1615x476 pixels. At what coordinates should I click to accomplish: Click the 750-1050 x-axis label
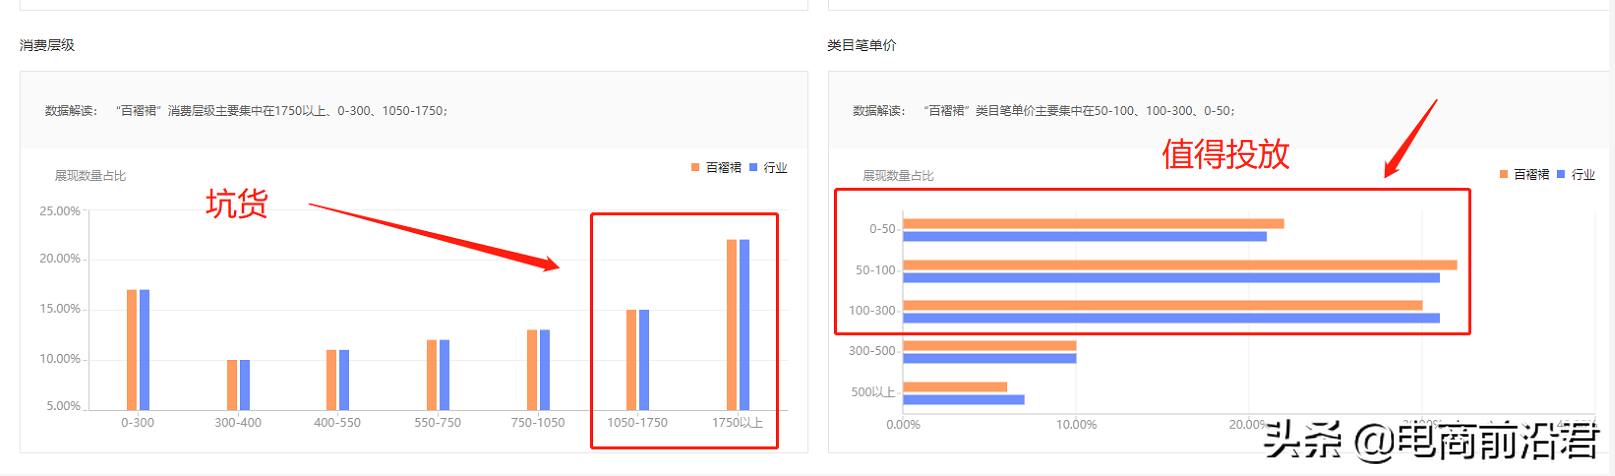click(538, 423)
